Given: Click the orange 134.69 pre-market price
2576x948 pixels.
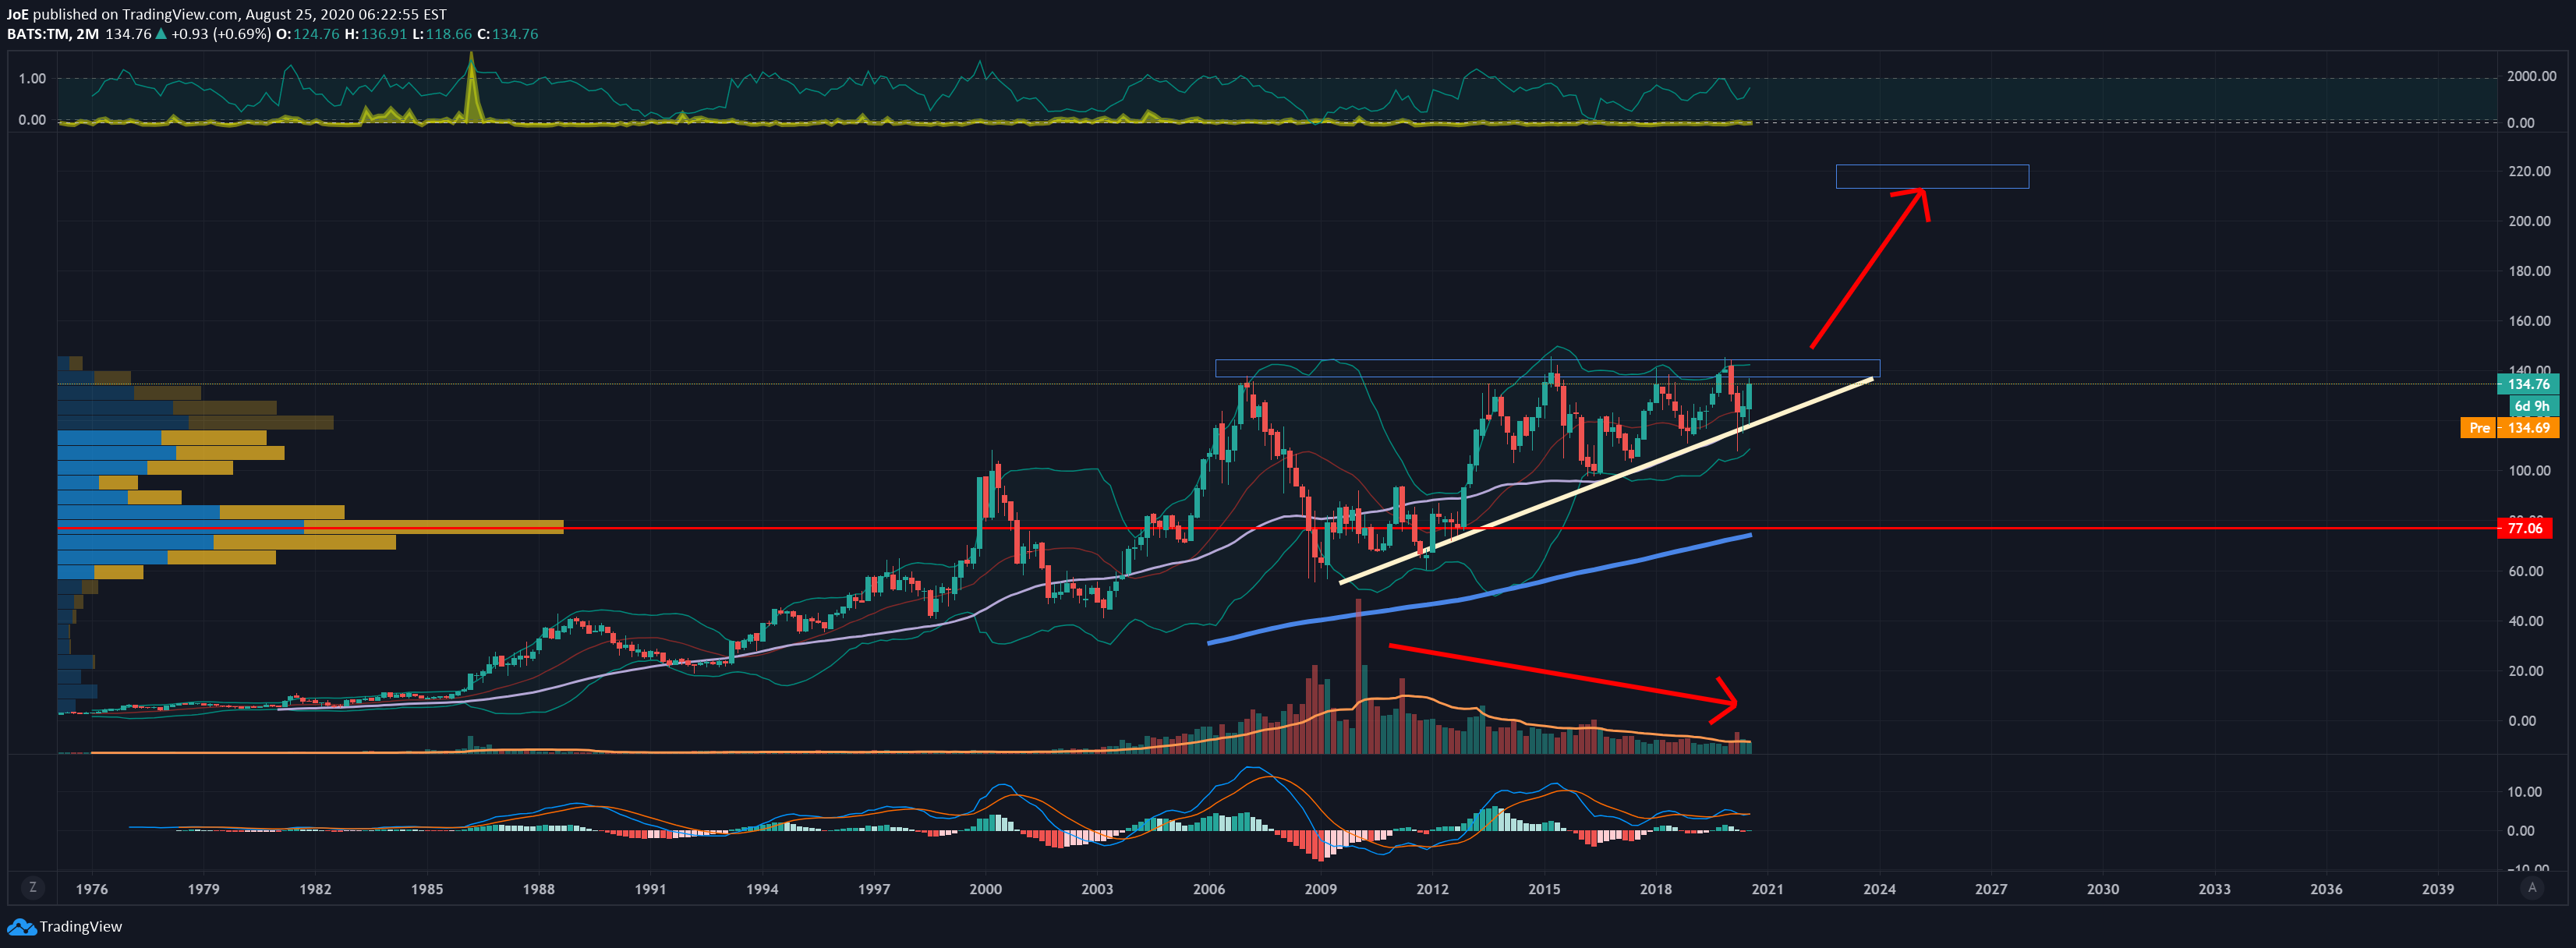Looking at the screenshot, I should (2528, 428).
